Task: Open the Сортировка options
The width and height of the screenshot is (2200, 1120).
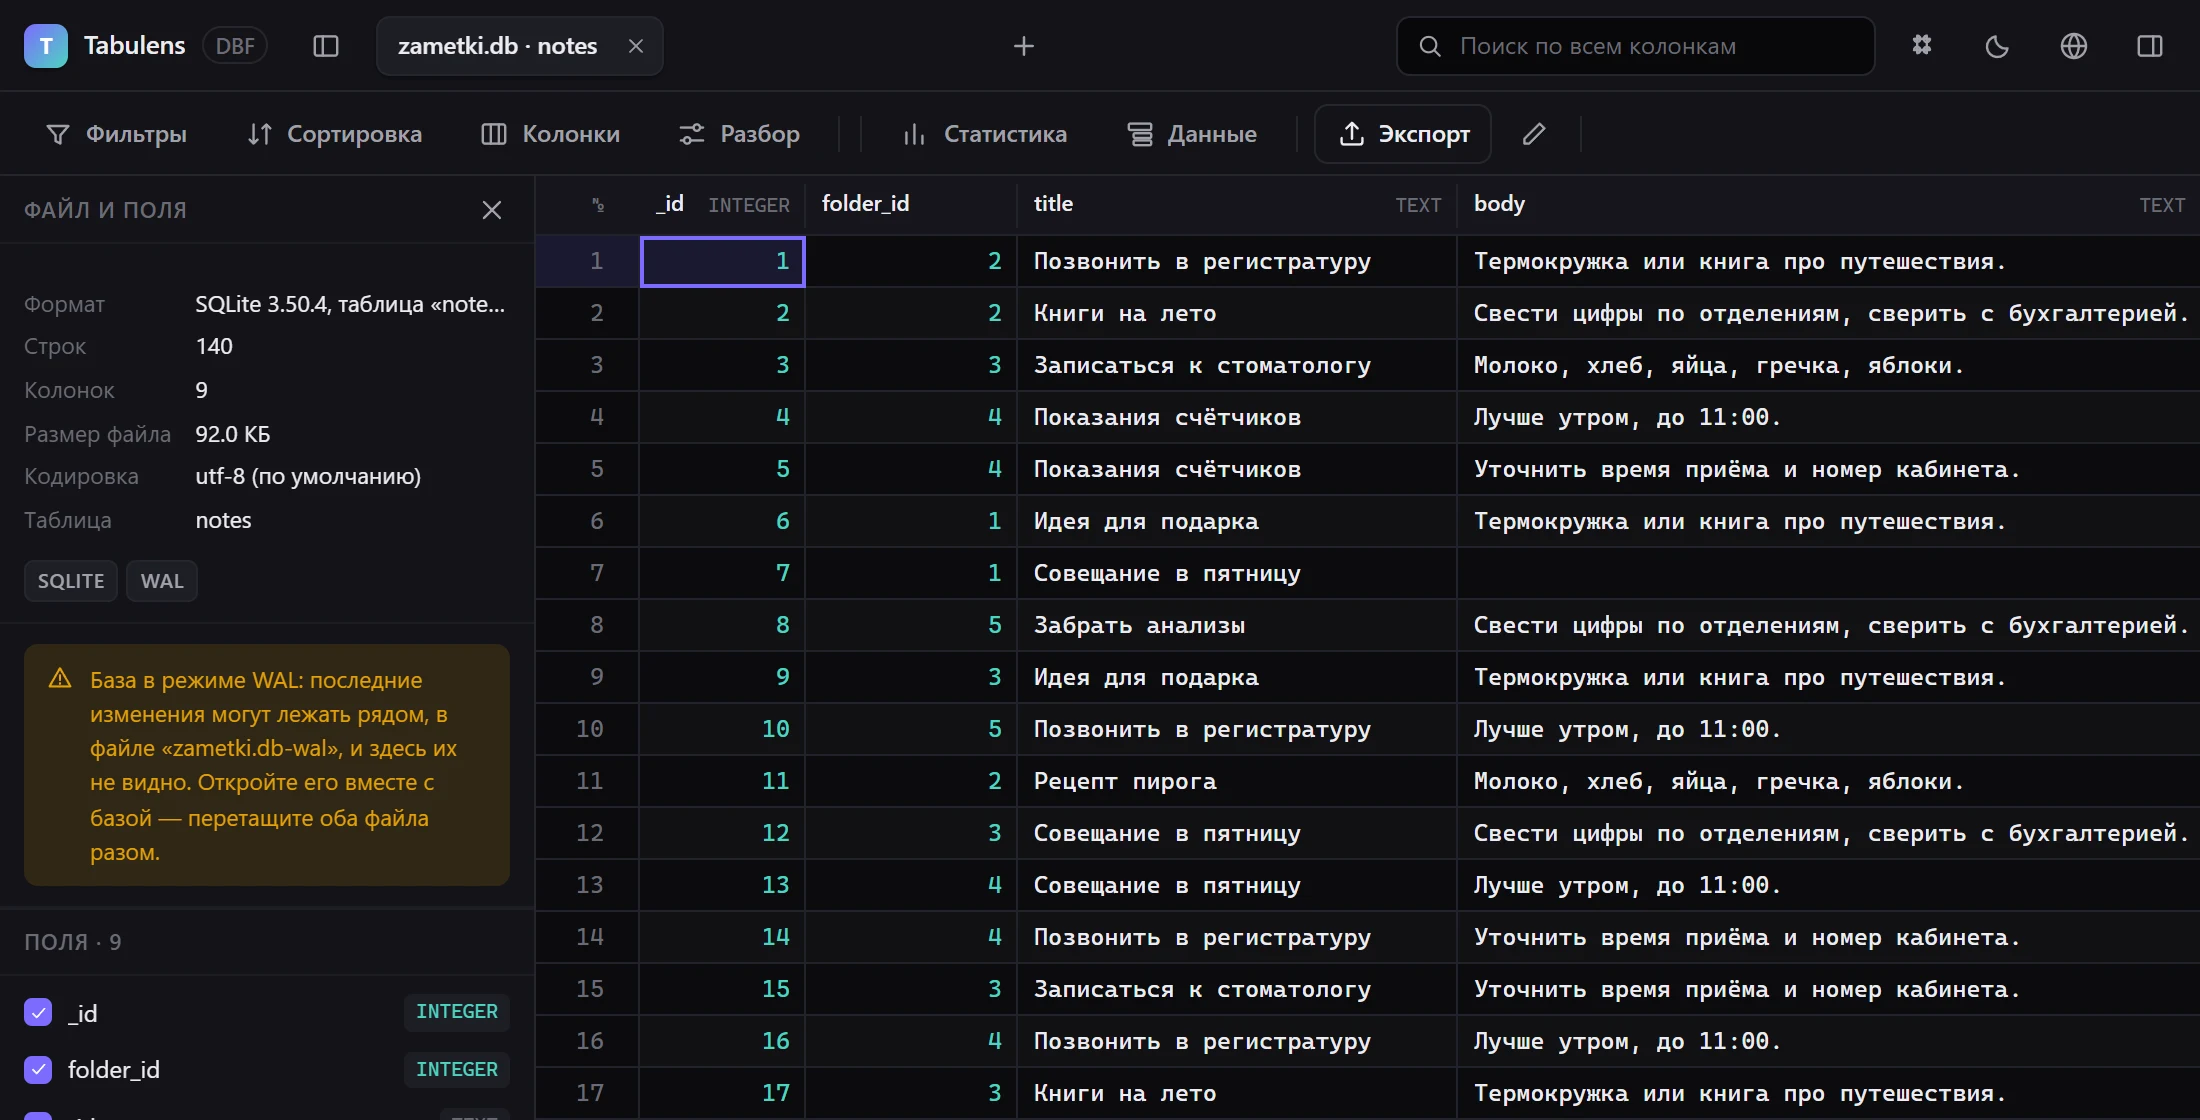Action: coord(335,134)
